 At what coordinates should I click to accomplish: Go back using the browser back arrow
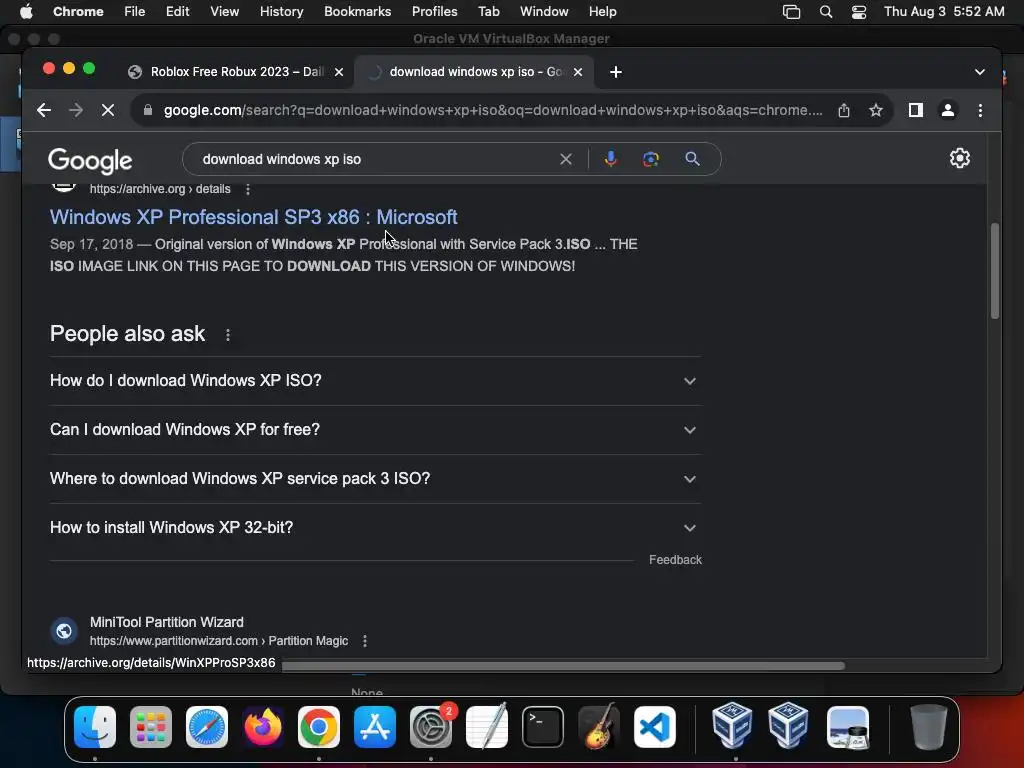click(44, 110)
